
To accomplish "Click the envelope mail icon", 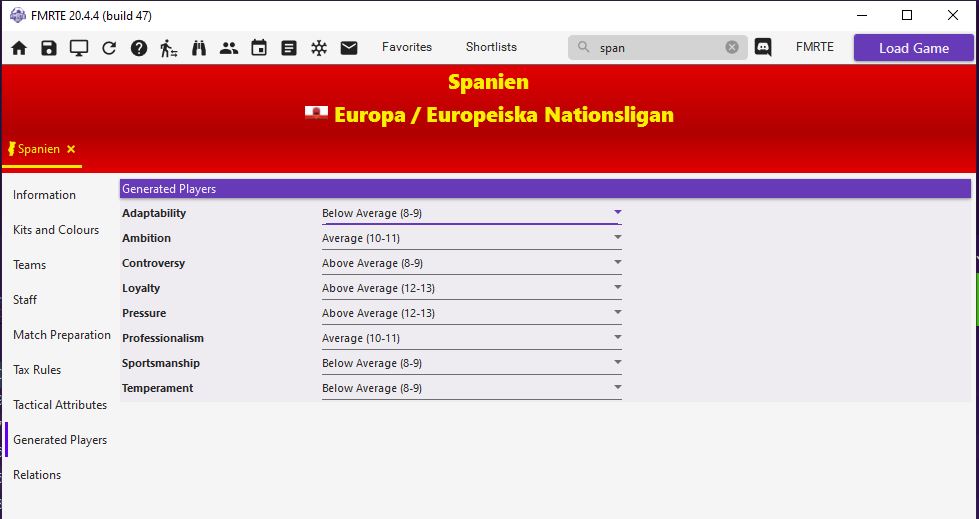I will [349, 48].
